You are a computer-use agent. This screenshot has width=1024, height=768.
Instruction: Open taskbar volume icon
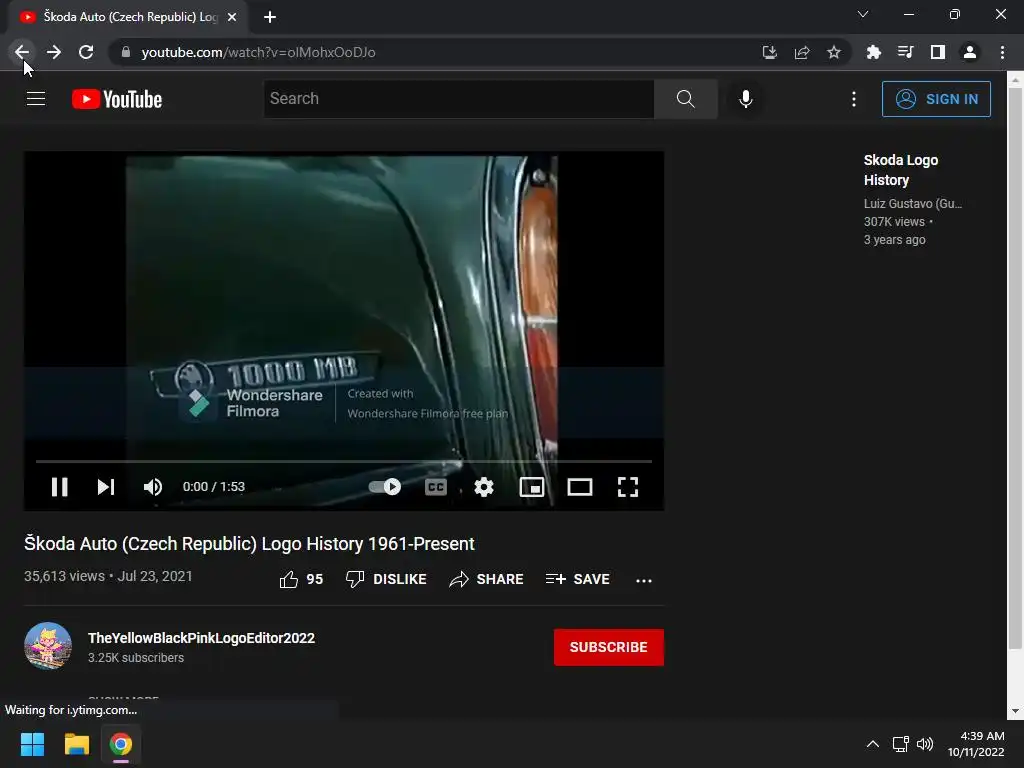[925, 744]
